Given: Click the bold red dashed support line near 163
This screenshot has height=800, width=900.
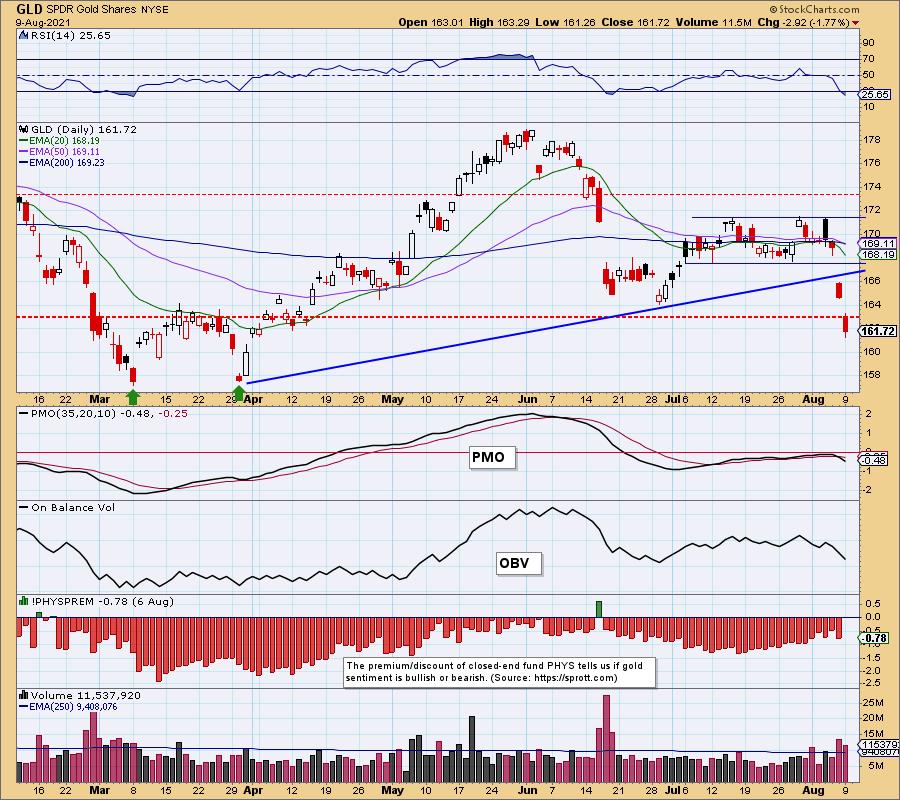Looking at the screenshot, I should [438, 317].
